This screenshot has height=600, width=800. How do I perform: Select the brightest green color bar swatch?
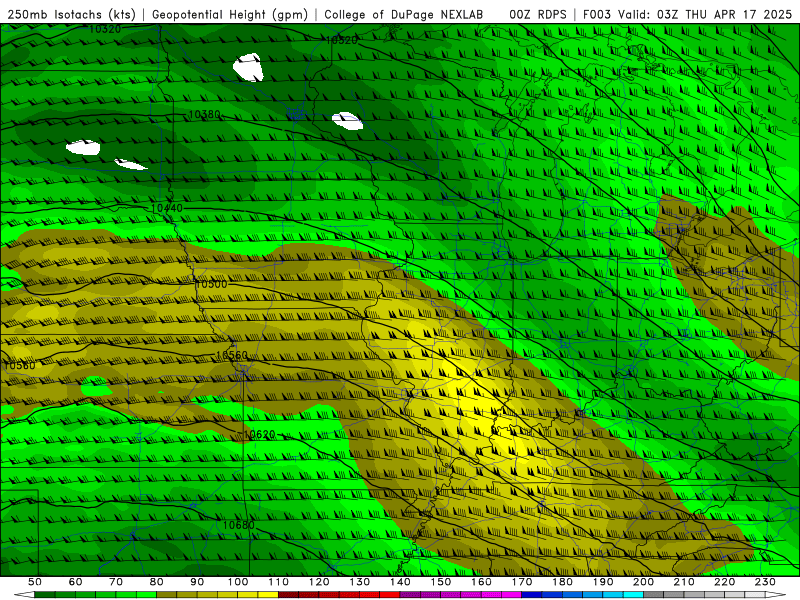tap(146, 594)
